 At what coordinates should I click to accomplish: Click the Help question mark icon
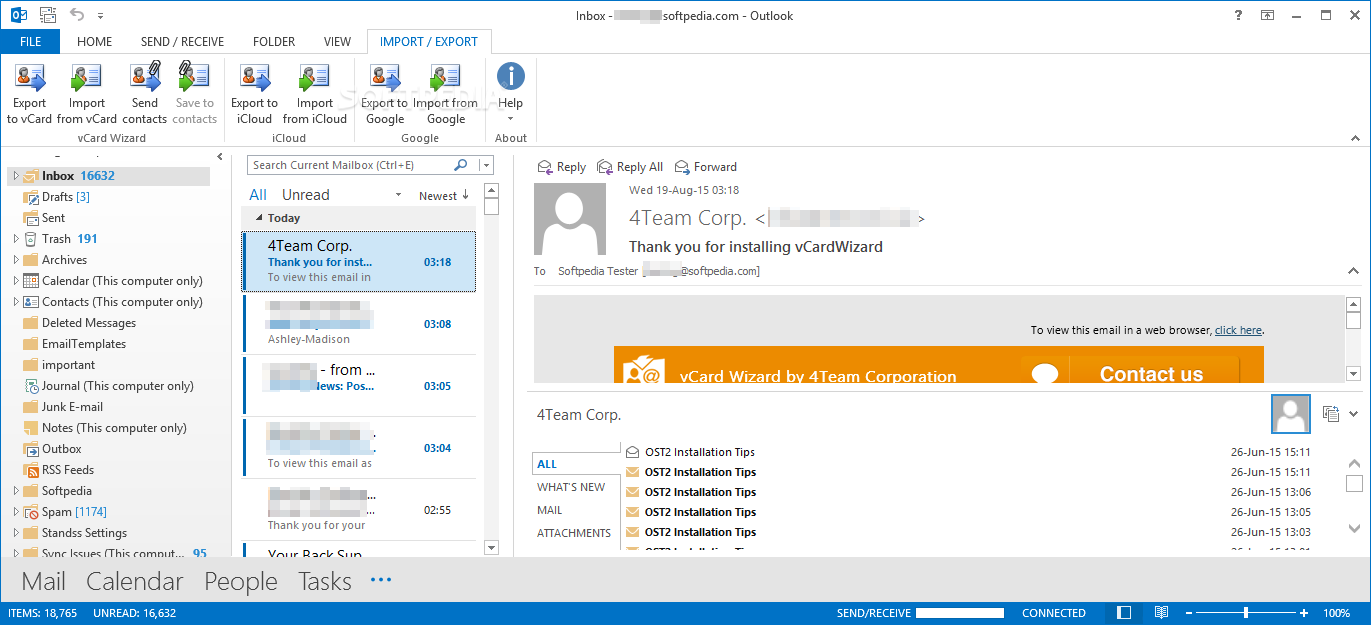click(x=1239, y=15)
